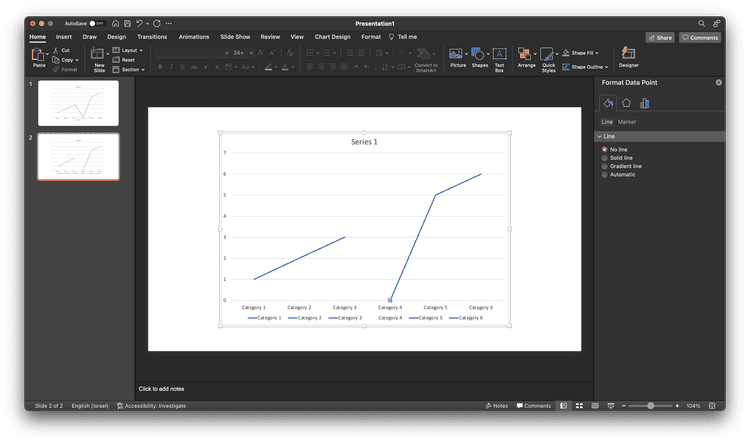The height and width of the screenshot is (443, 750).
Task: Click the Comments button in ribbon
Action: coord(700,37)
